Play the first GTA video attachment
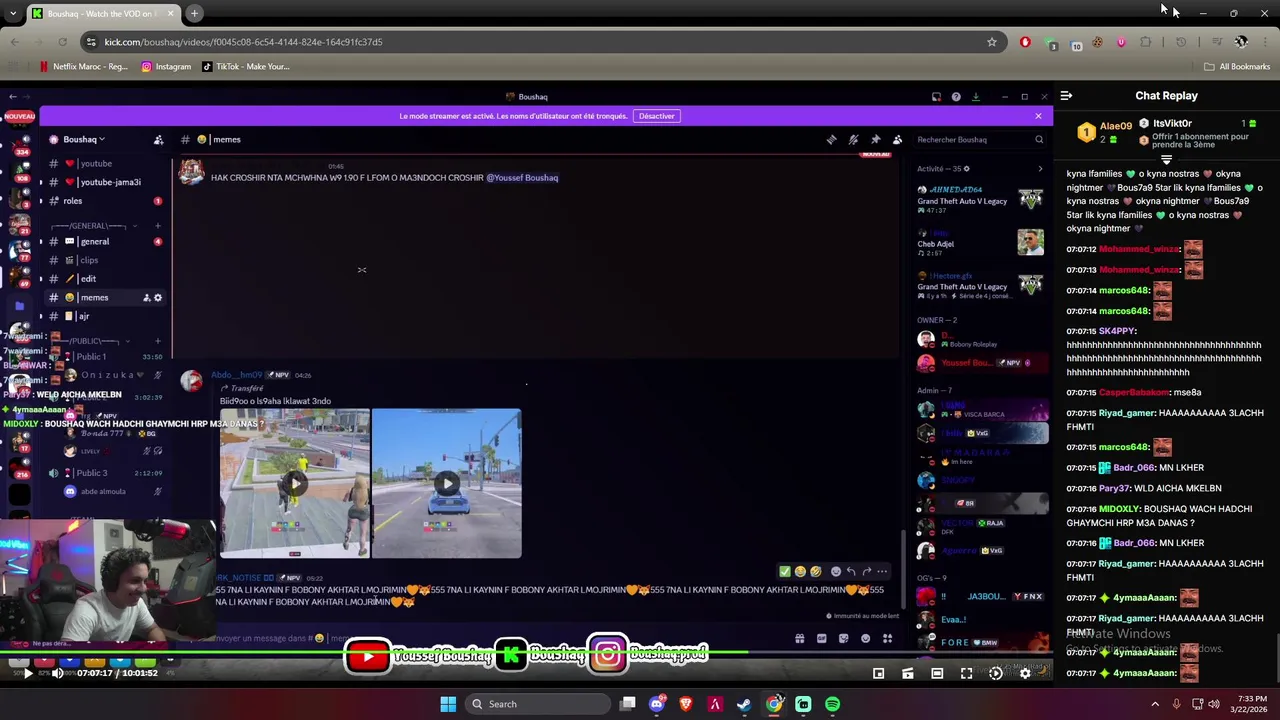Viewport: 1280px width, 720px height. (x=294, y=484)
